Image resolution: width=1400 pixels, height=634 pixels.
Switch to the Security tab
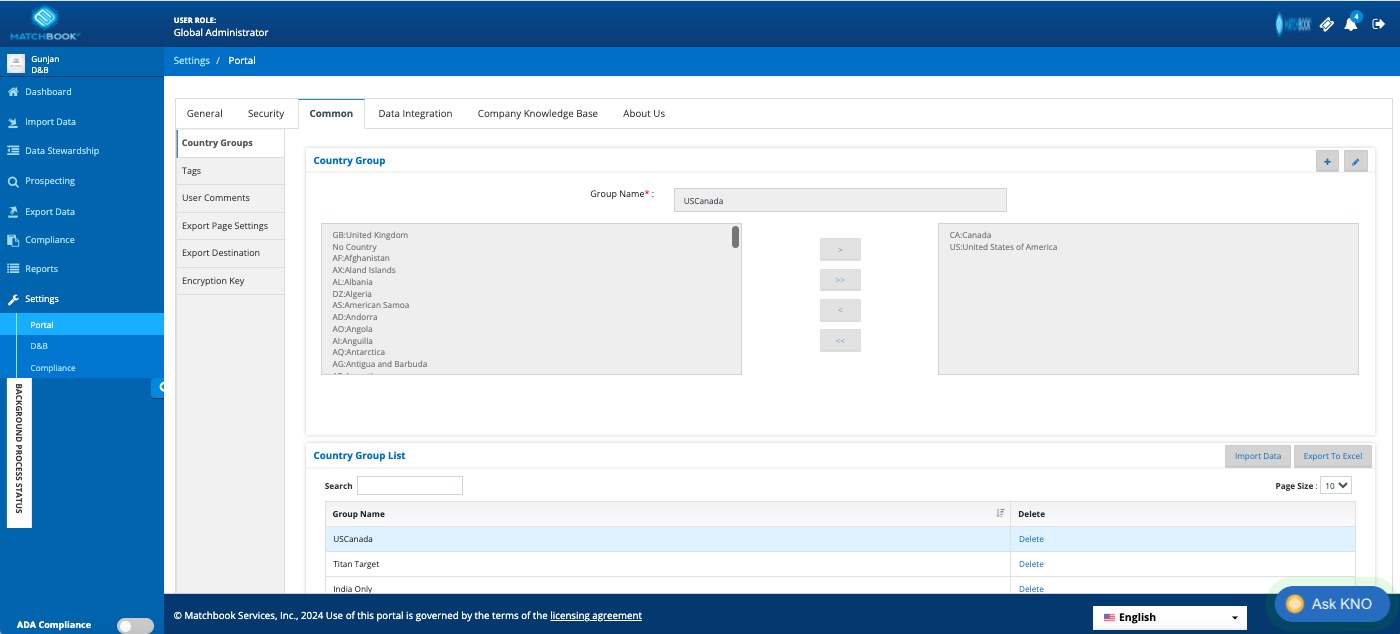[x=266, y=114]
